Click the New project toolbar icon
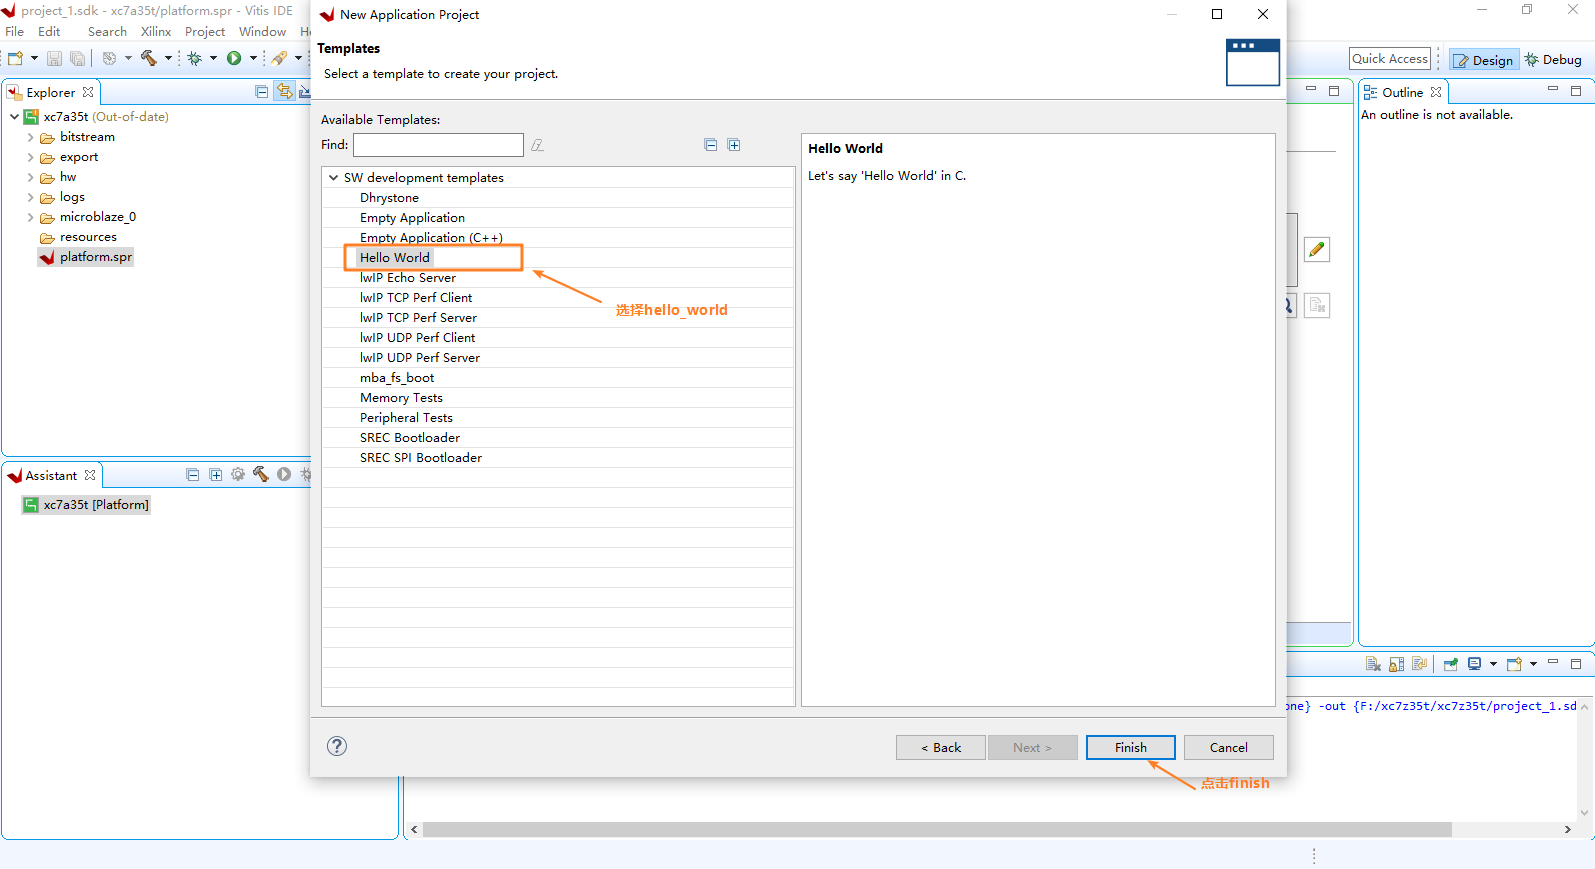This screenshot has width=1595, height=869. (16, 58)
